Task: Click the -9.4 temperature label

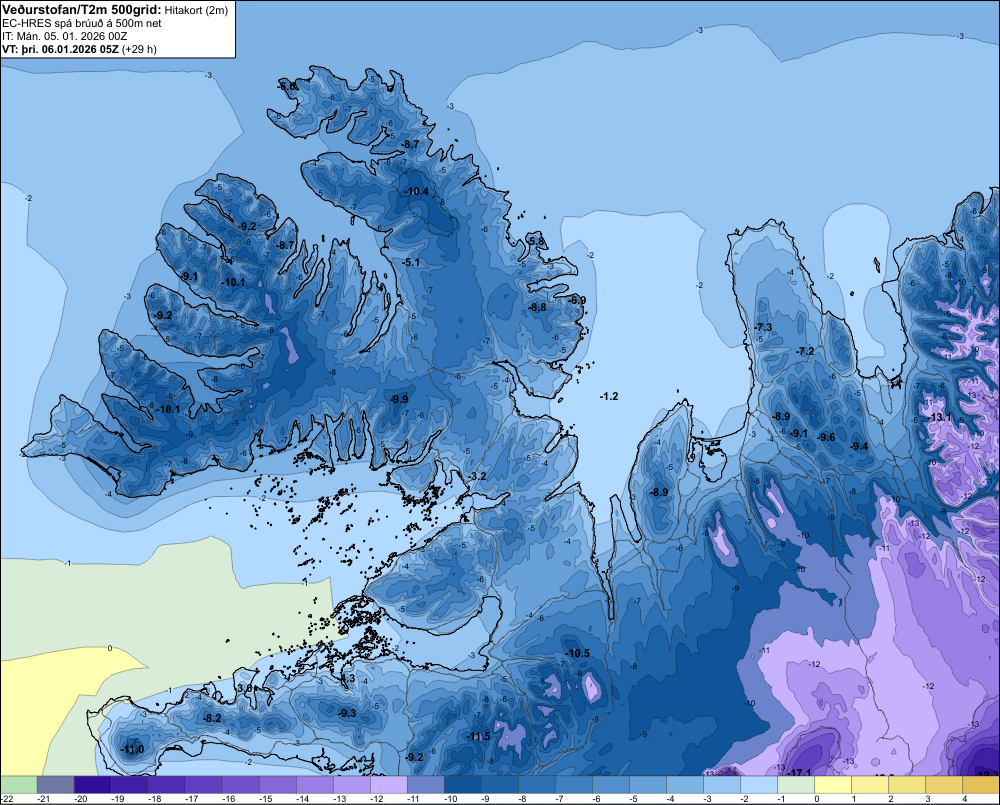Action: click(859, 446)
